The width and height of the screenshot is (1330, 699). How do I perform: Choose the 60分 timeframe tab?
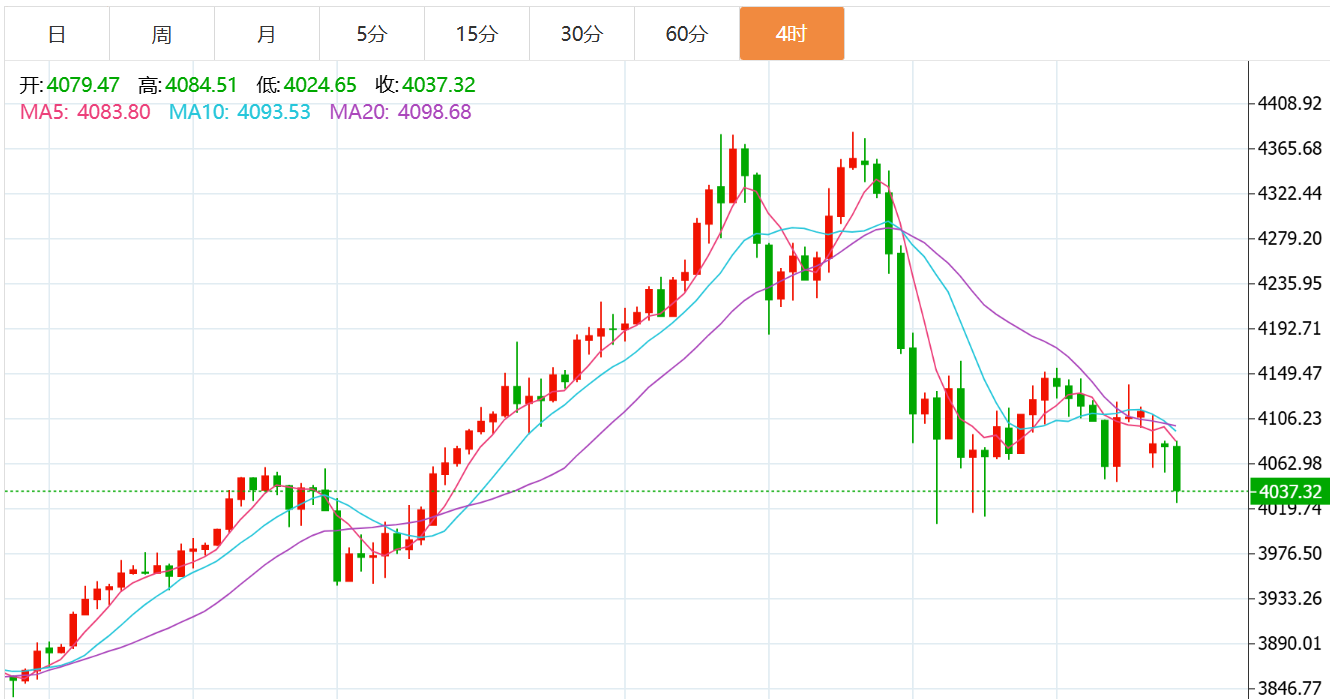(x=686, y=34)
